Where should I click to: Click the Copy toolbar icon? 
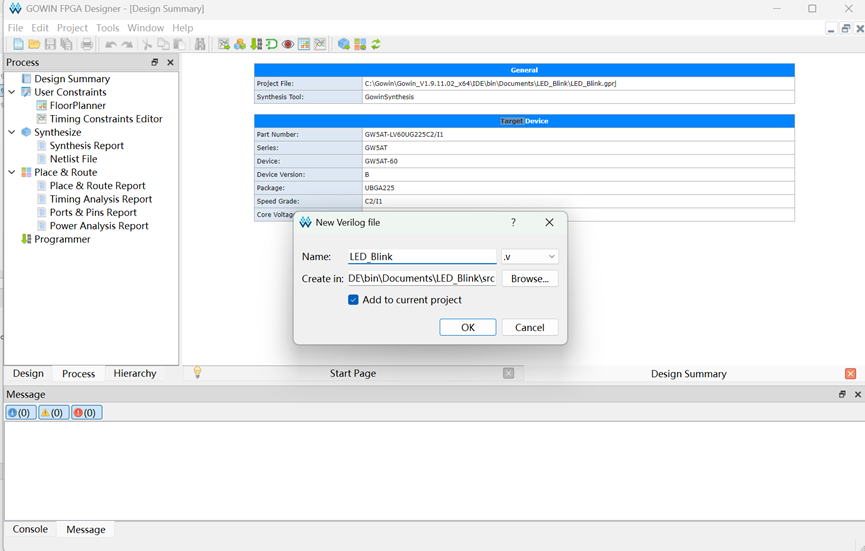(163, 44)
